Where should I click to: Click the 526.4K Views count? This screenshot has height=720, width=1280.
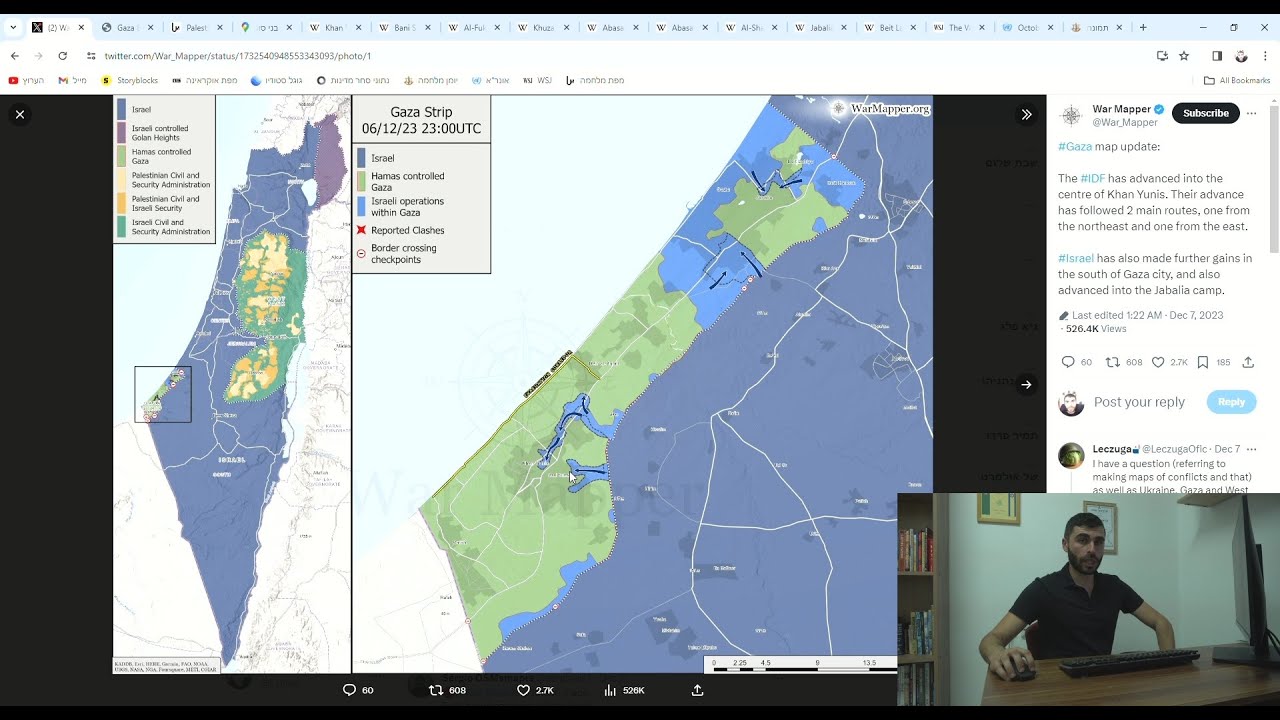tap(1096, 329)
